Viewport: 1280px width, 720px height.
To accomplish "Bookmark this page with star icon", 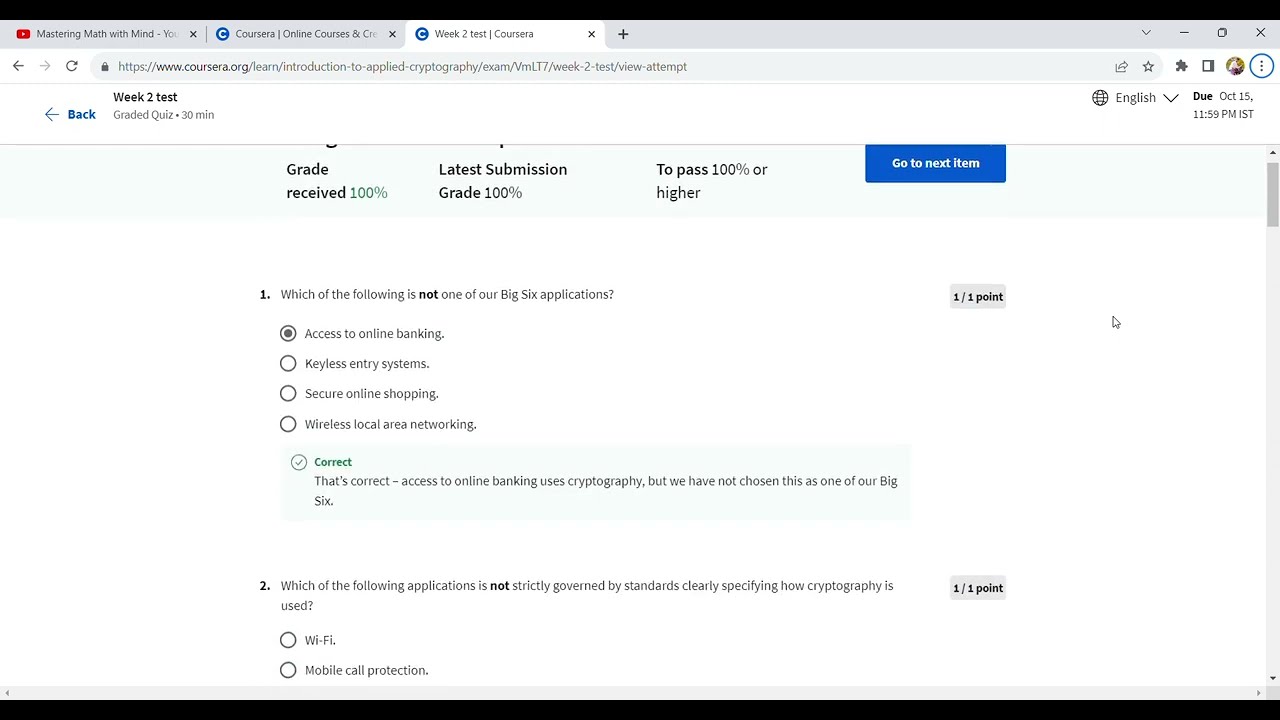I will pyautogui.click(x=1148, y=66).
